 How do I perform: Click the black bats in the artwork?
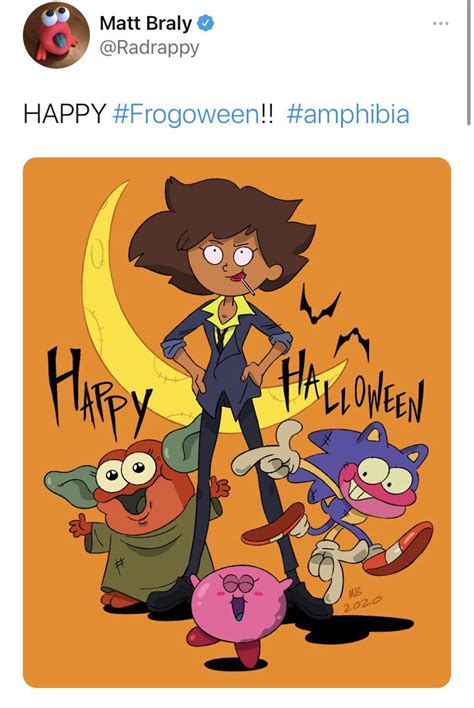click(333, 323)
